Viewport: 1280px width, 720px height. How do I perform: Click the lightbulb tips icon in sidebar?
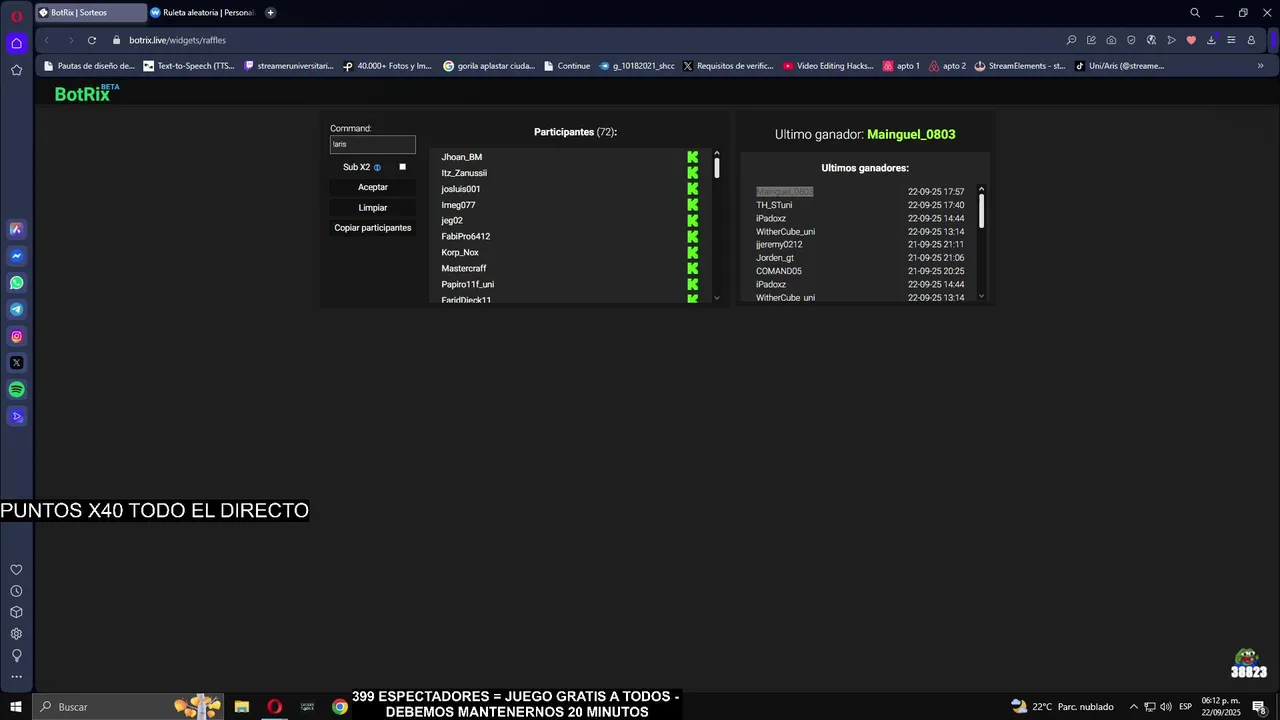pos(16,656)
